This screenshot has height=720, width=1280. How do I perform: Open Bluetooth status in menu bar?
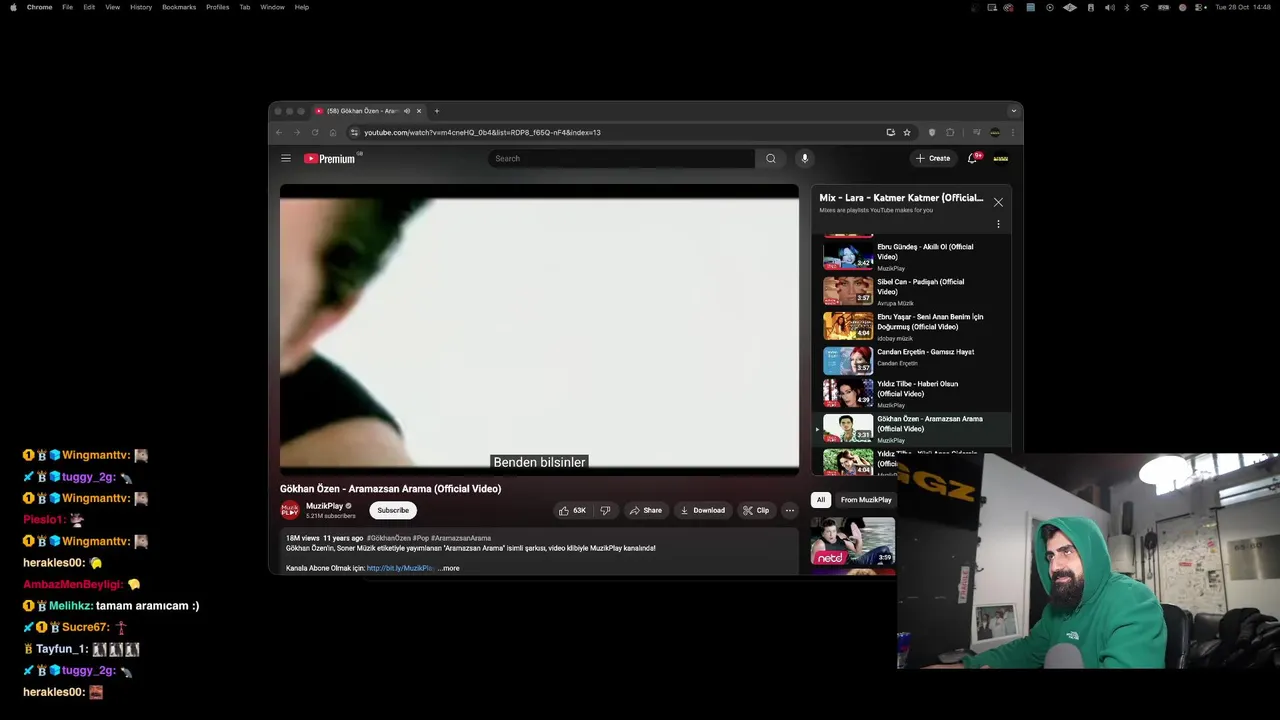[1127, 7]
